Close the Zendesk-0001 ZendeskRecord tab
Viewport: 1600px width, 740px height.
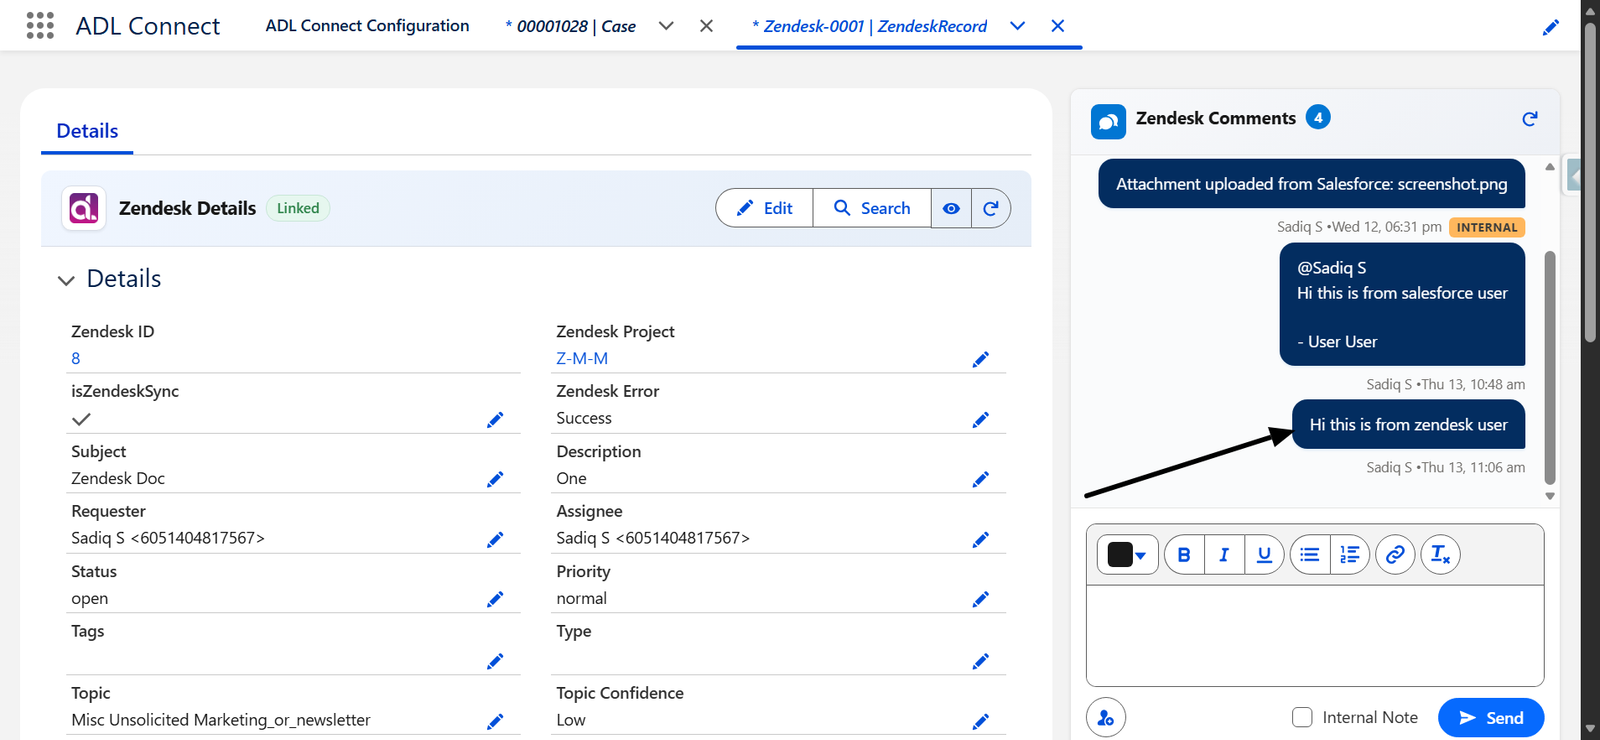point(1058,26)
